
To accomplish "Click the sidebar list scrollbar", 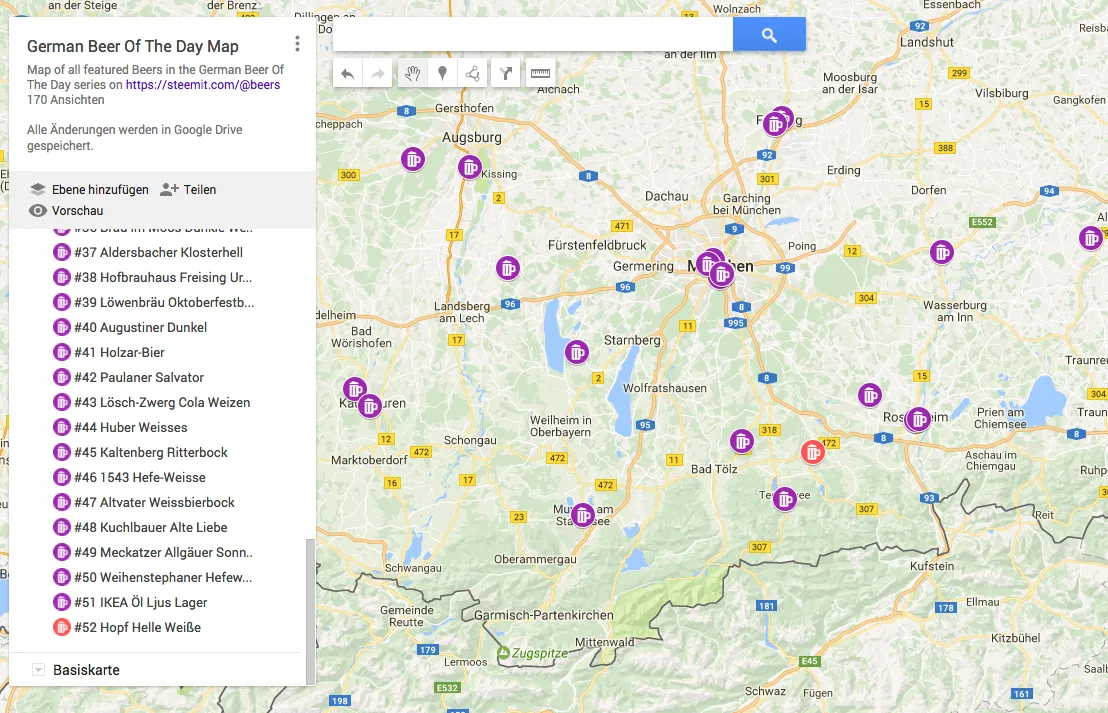I will click(x=310, y=612).
